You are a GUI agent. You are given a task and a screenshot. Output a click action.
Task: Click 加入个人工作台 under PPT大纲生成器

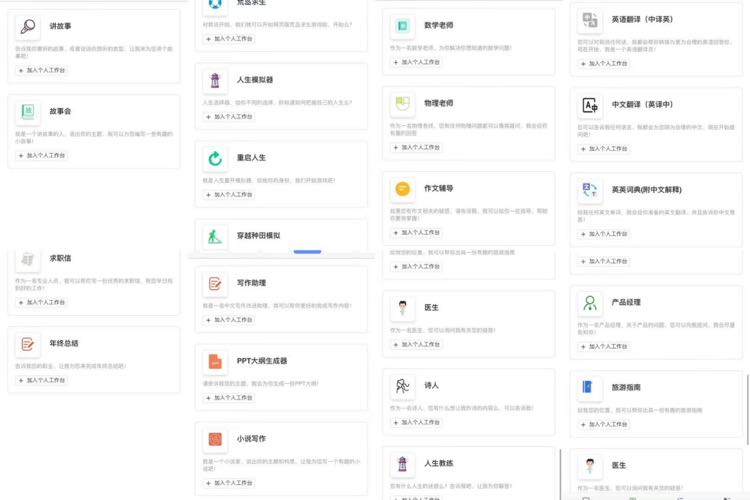pos(229,398)
